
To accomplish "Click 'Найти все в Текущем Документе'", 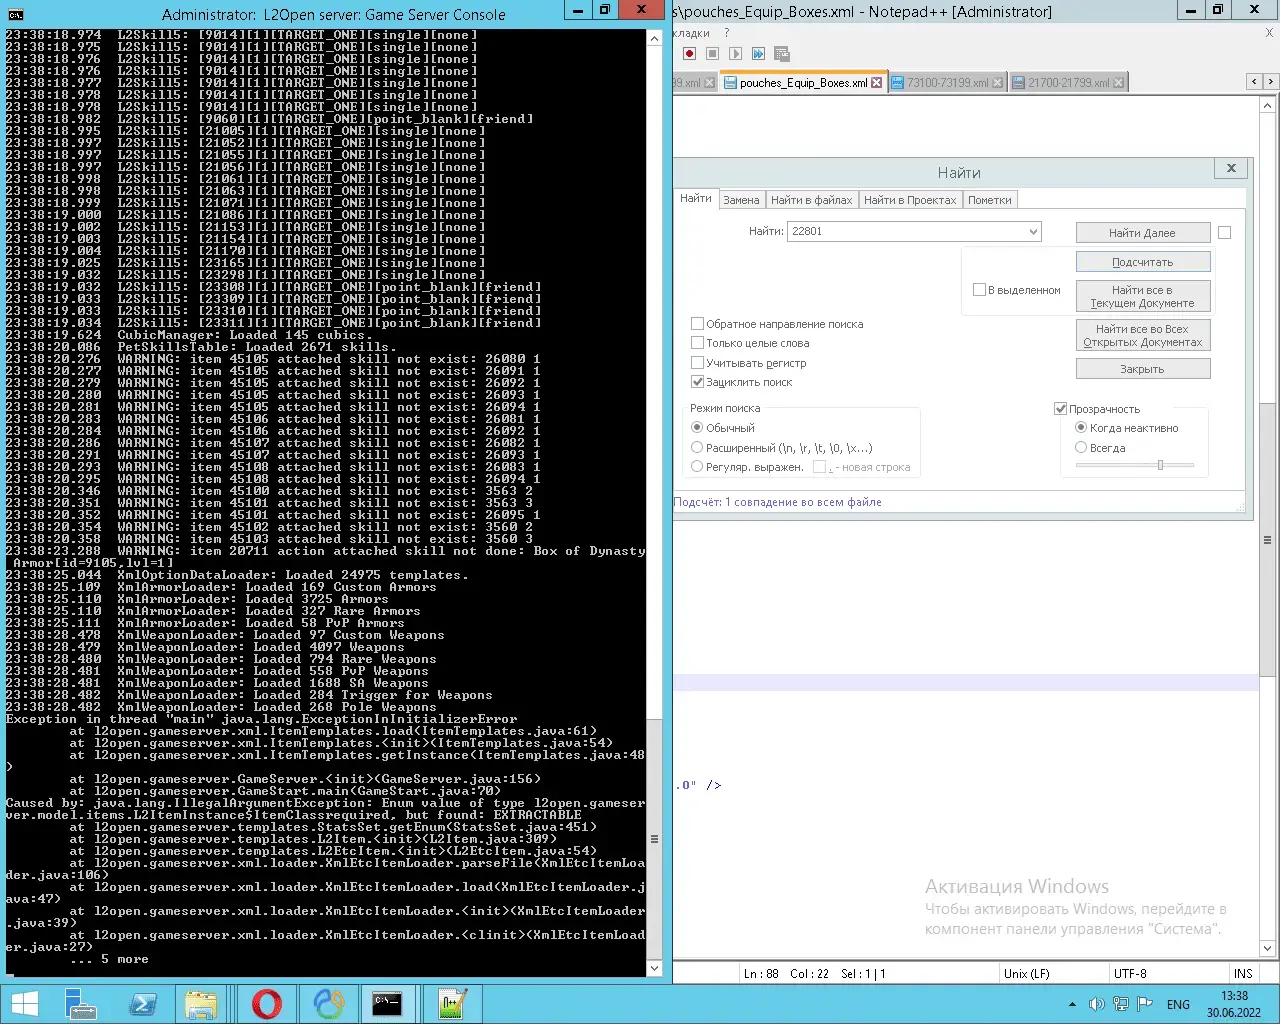I will point(1143,296).
